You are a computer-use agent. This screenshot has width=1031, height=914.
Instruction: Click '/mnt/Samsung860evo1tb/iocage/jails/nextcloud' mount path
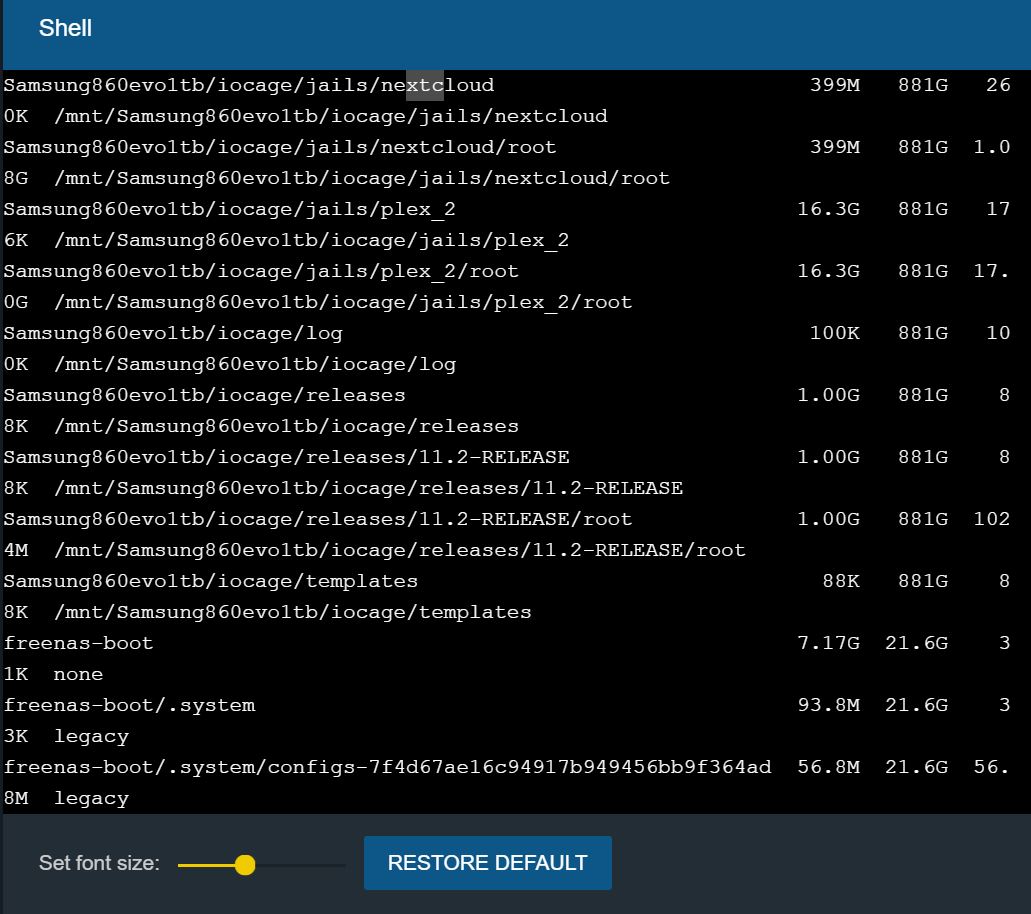tap(331, 116)
